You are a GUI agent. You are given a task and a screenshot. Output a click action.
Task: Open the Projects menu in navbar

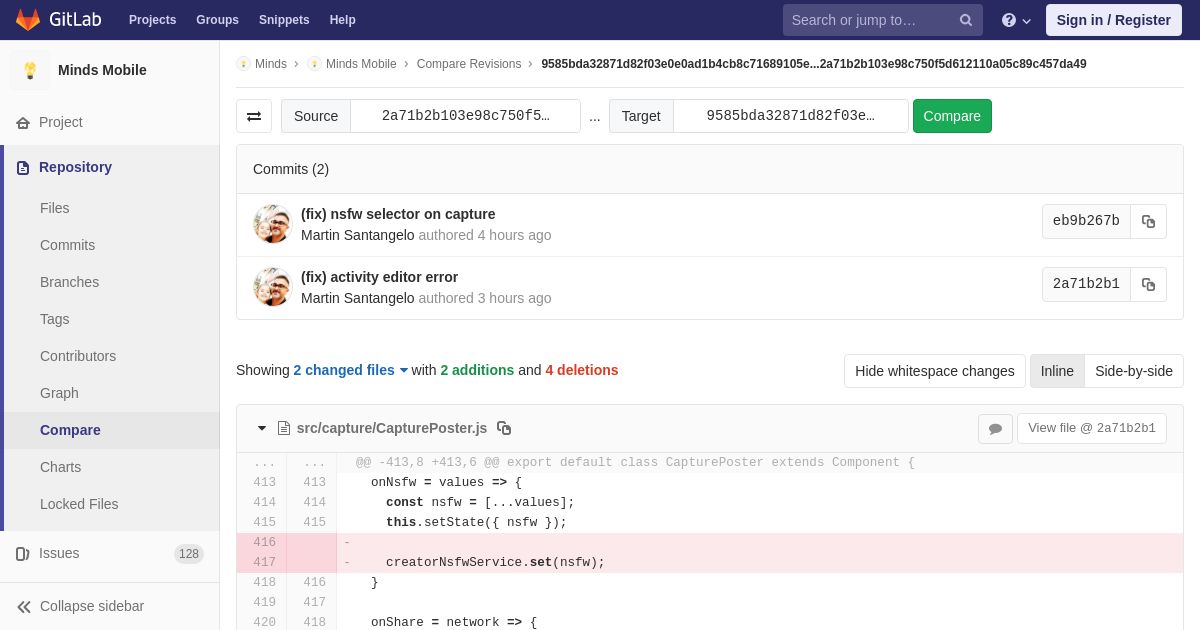[x=152, y=20]
